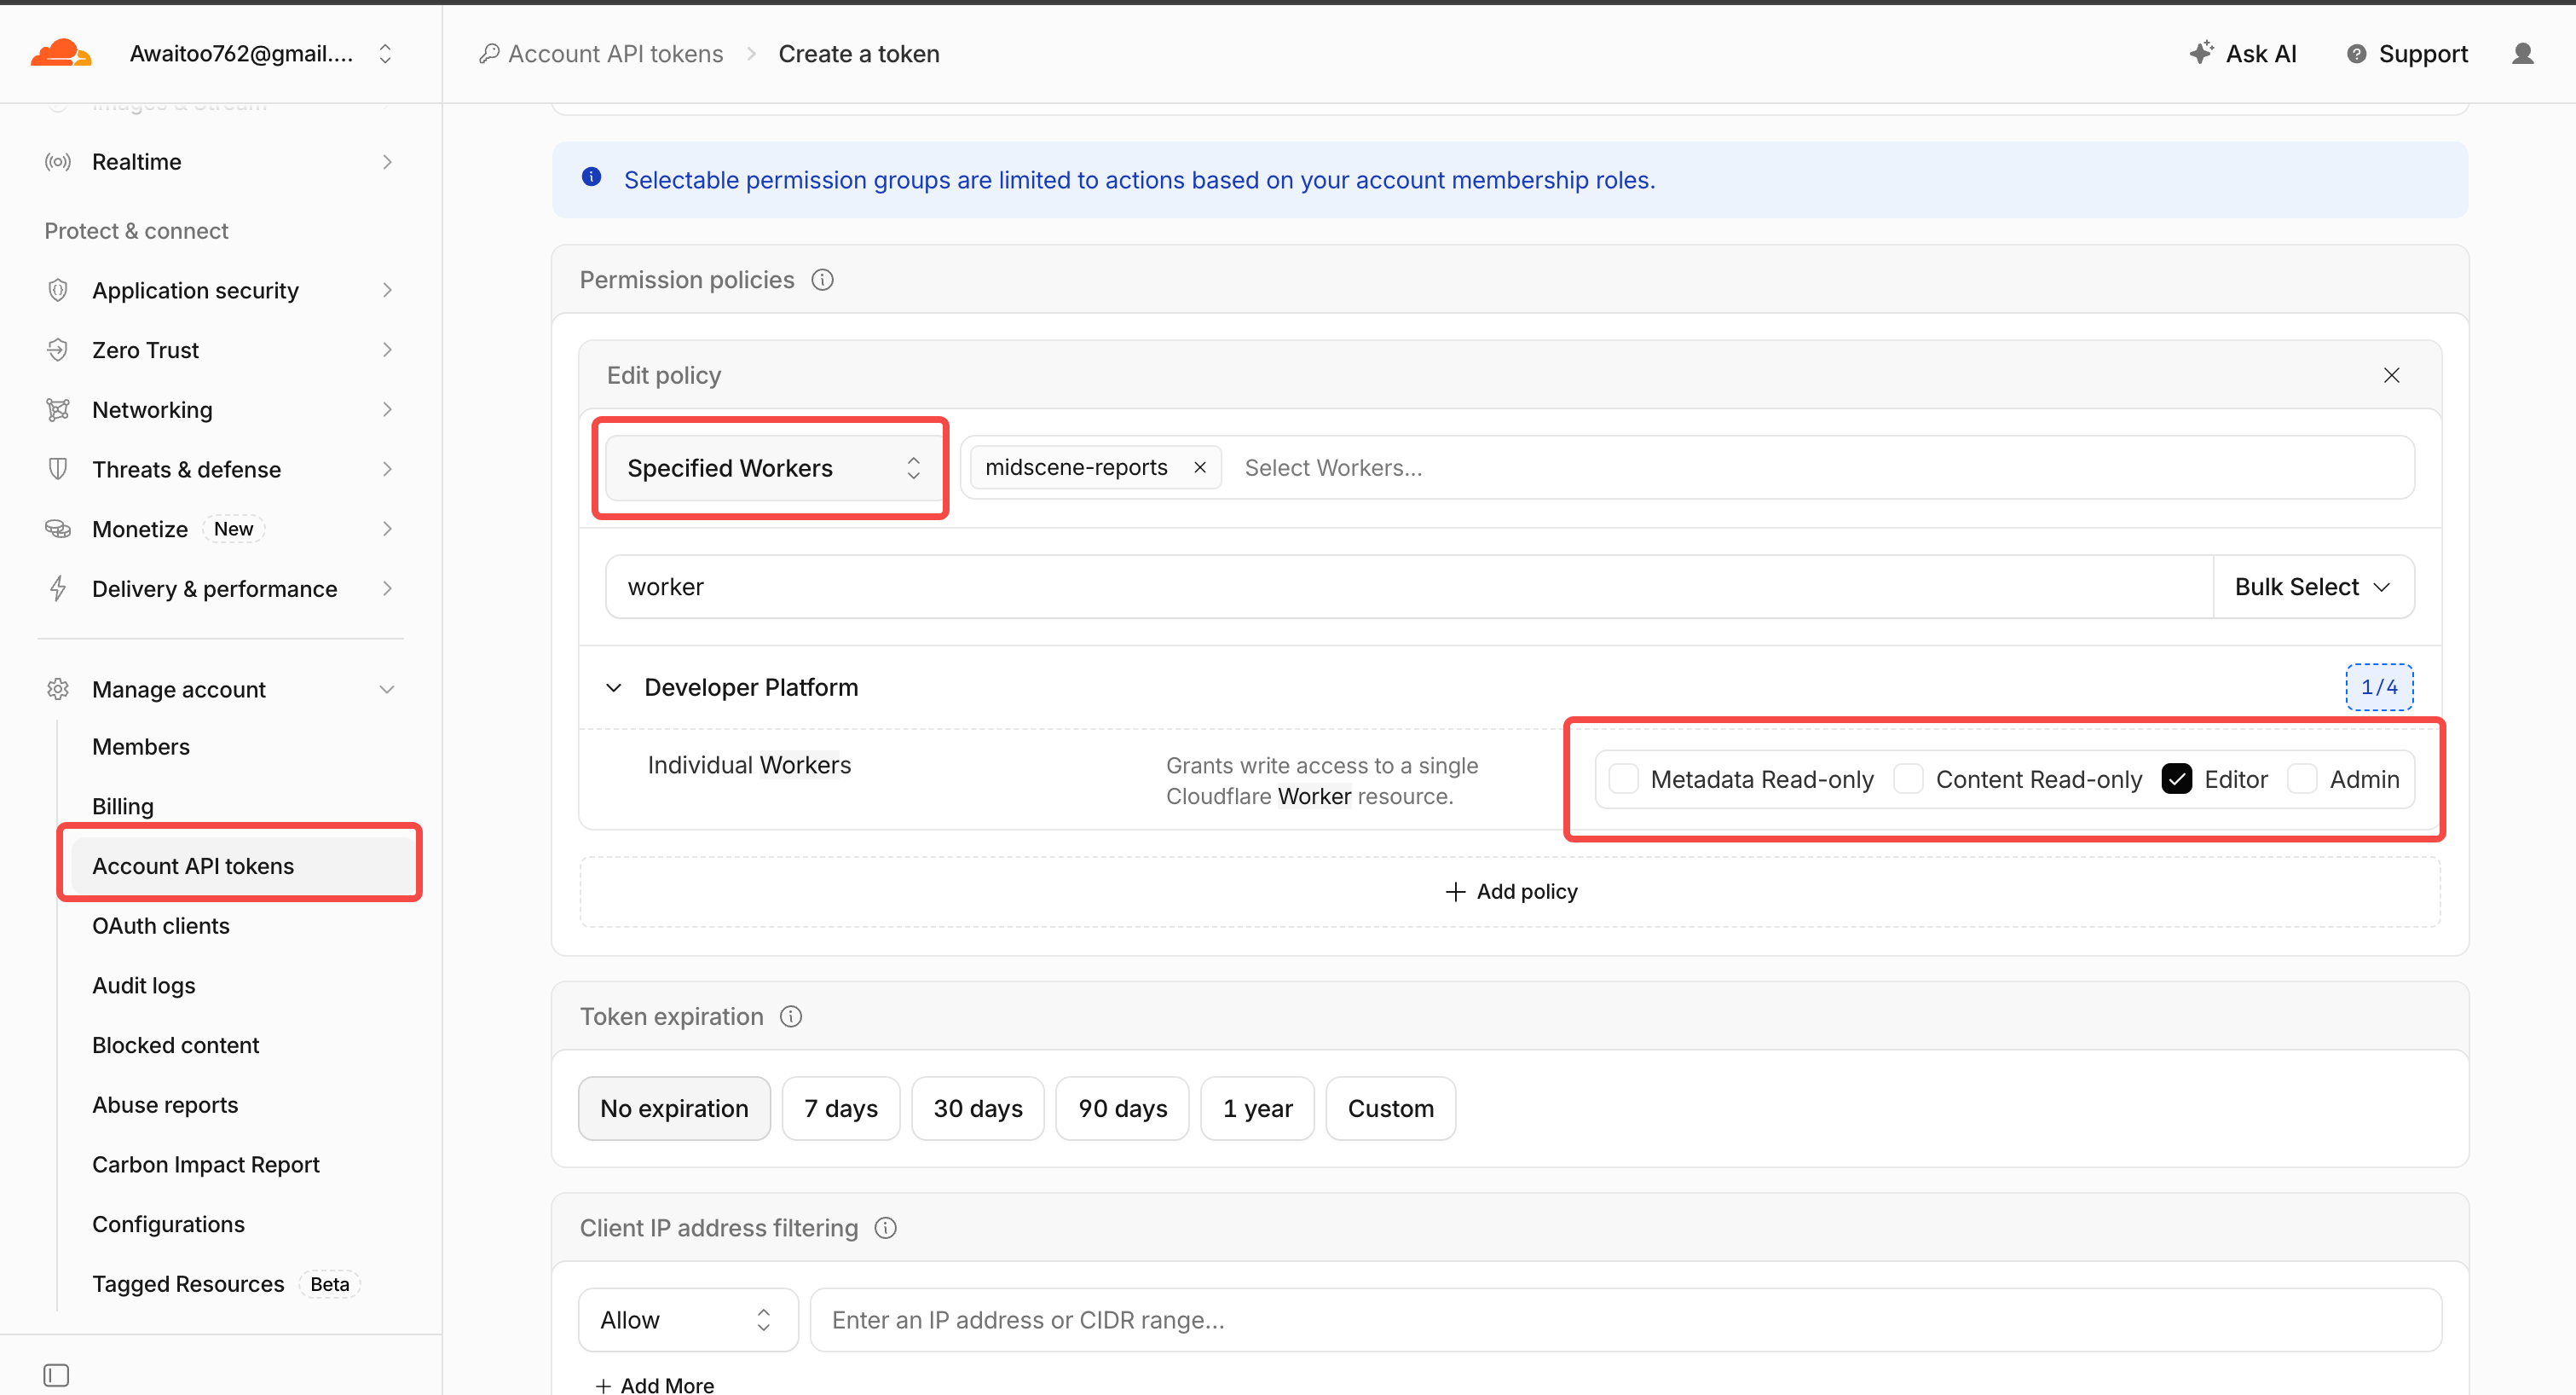
Task: Click Add policy button
Action: (x=1511, y=892)
